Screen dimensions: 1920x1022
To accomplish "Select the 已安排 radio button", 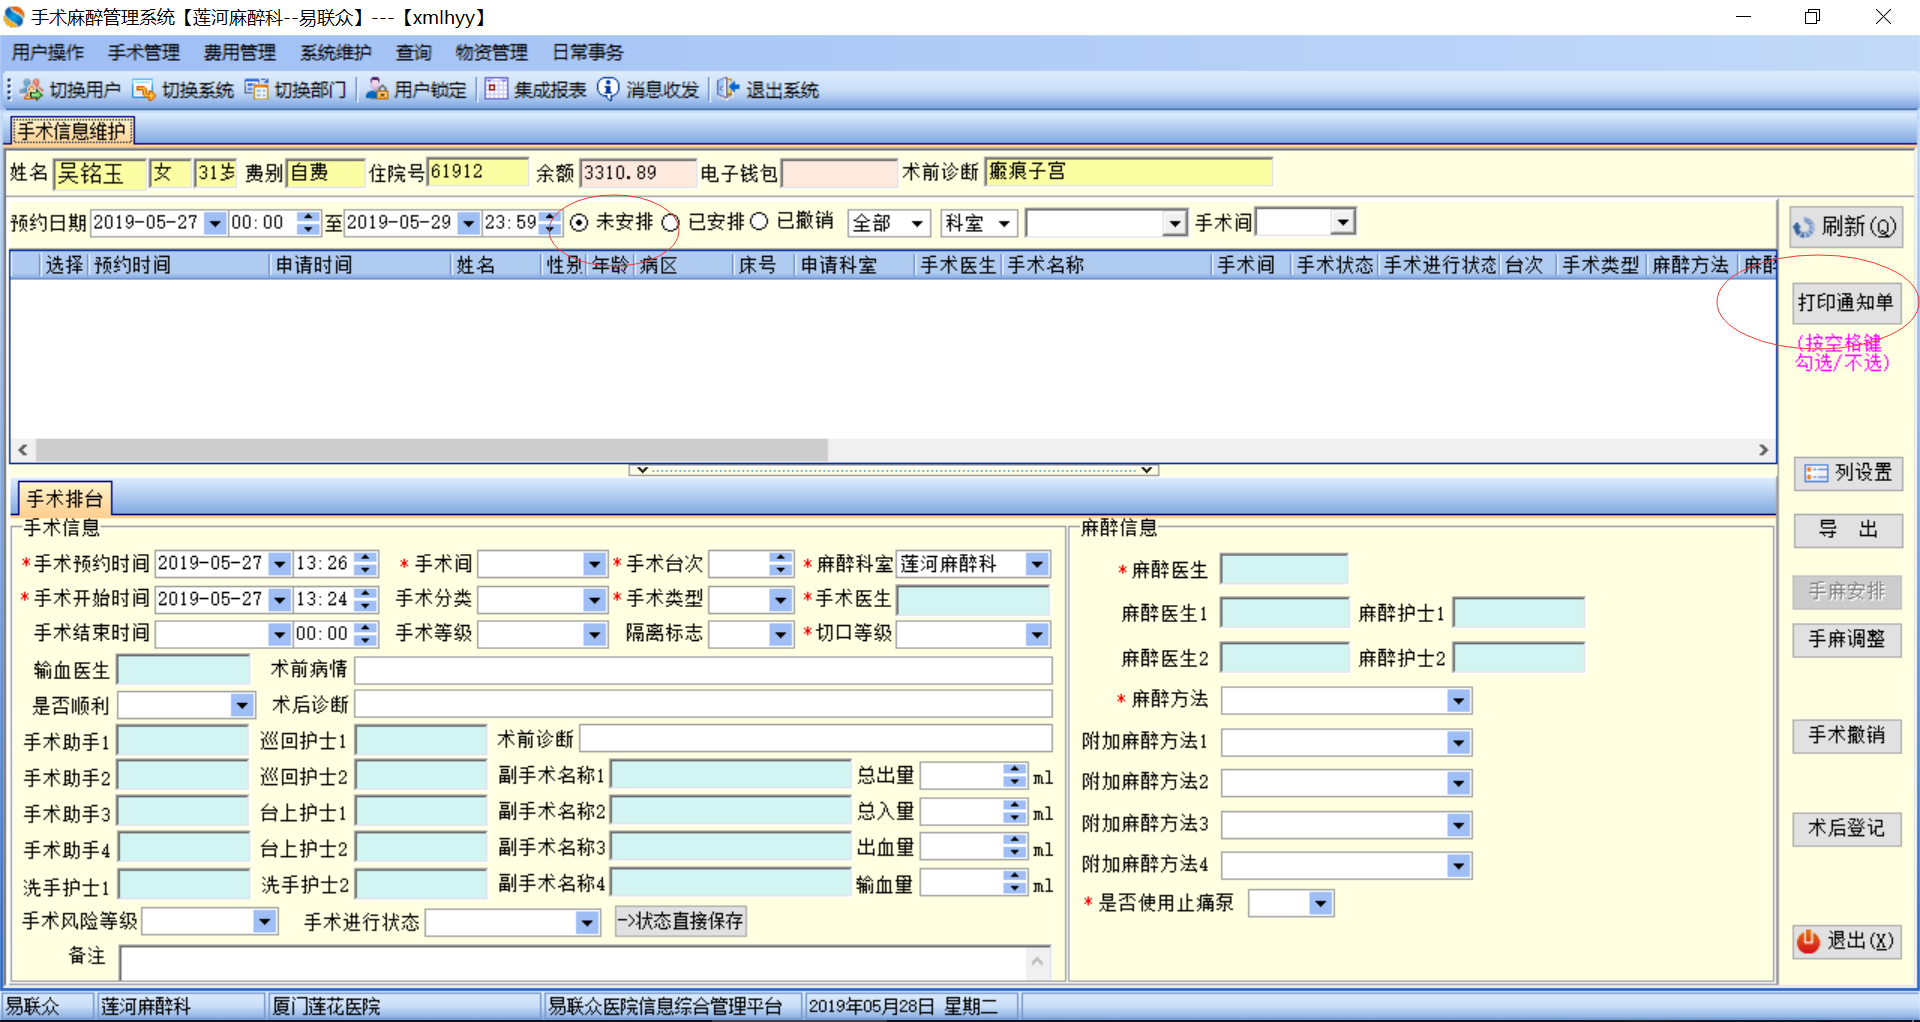I will coord(670,223).
